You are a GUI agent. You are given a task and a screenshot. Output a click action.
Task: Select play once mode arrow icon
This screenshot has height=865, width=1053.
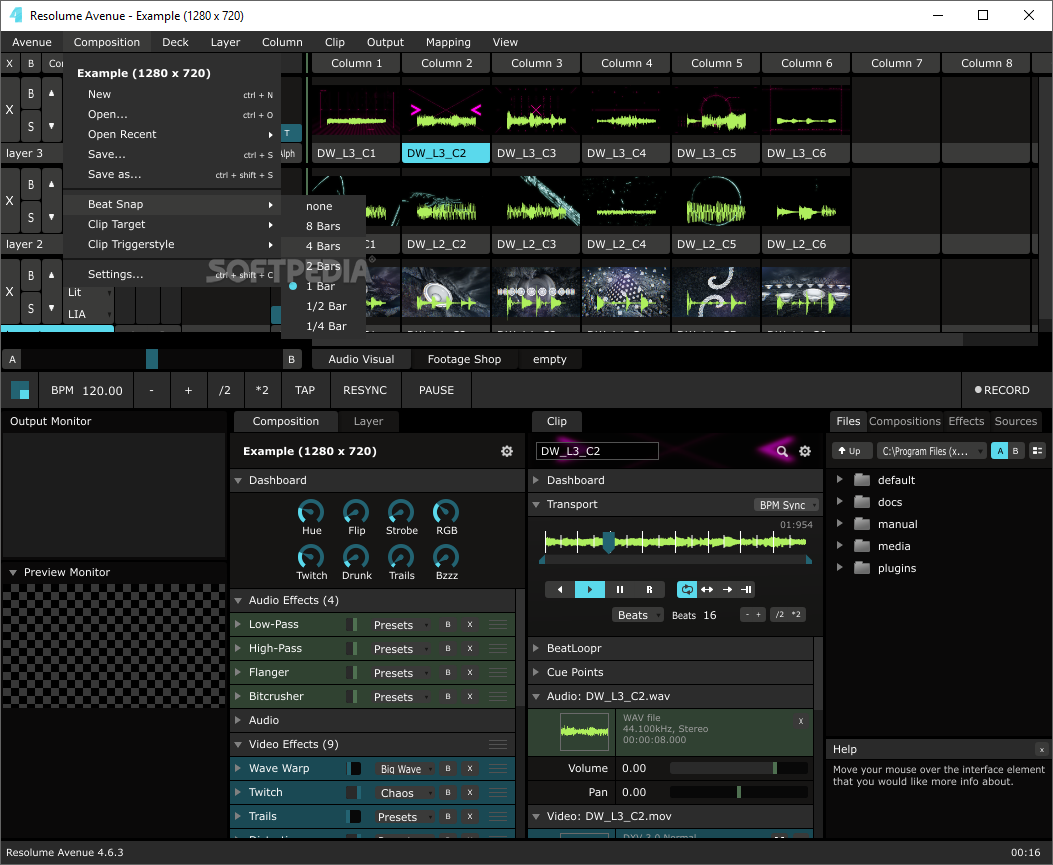tap(727, 590)
